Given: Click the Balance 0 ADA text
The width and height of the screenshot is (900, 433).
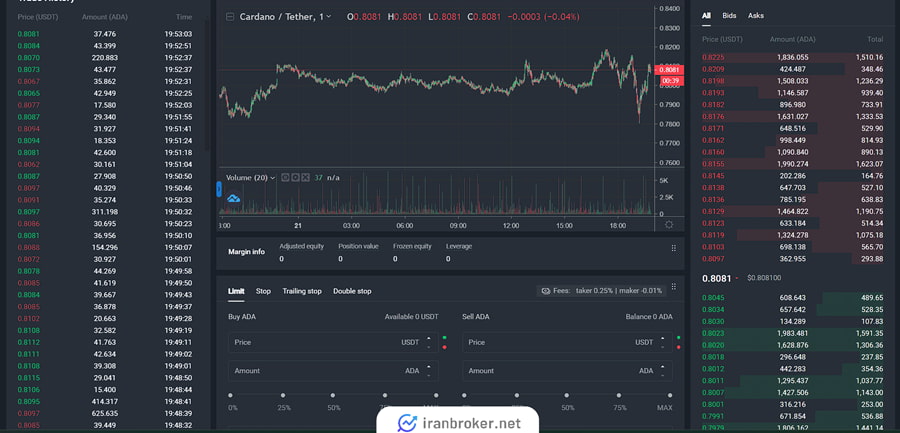Looking at the screenshot, I should (649, 316).
